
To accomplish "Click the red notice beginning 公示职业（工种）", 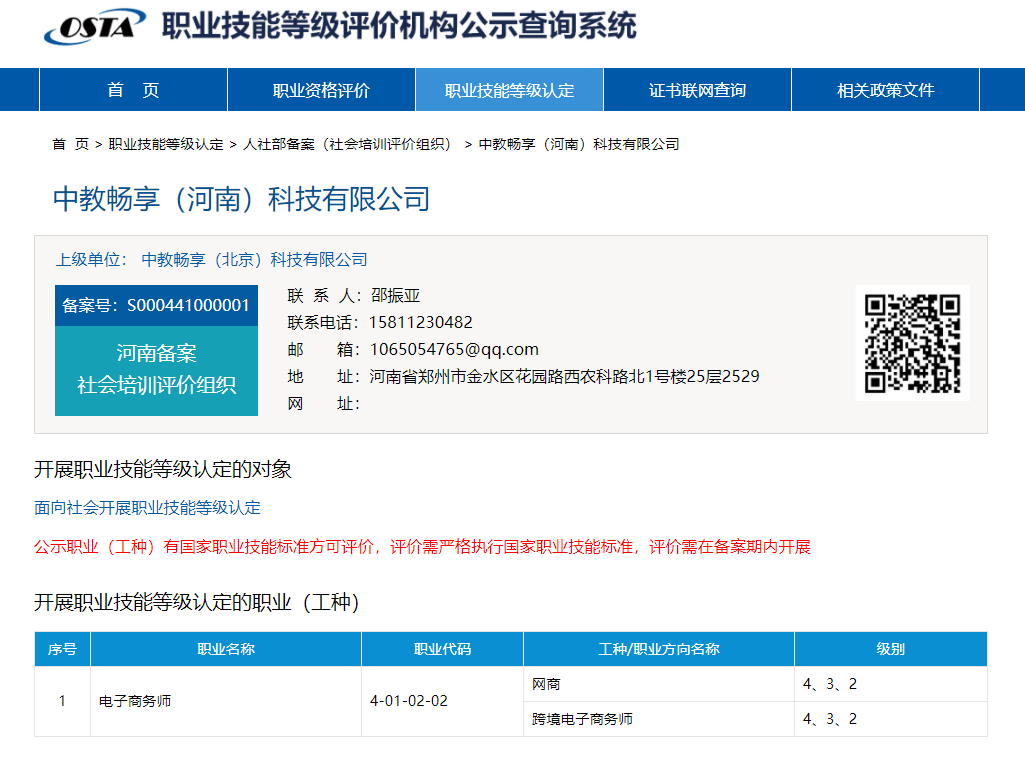I will tap(422, 547).
